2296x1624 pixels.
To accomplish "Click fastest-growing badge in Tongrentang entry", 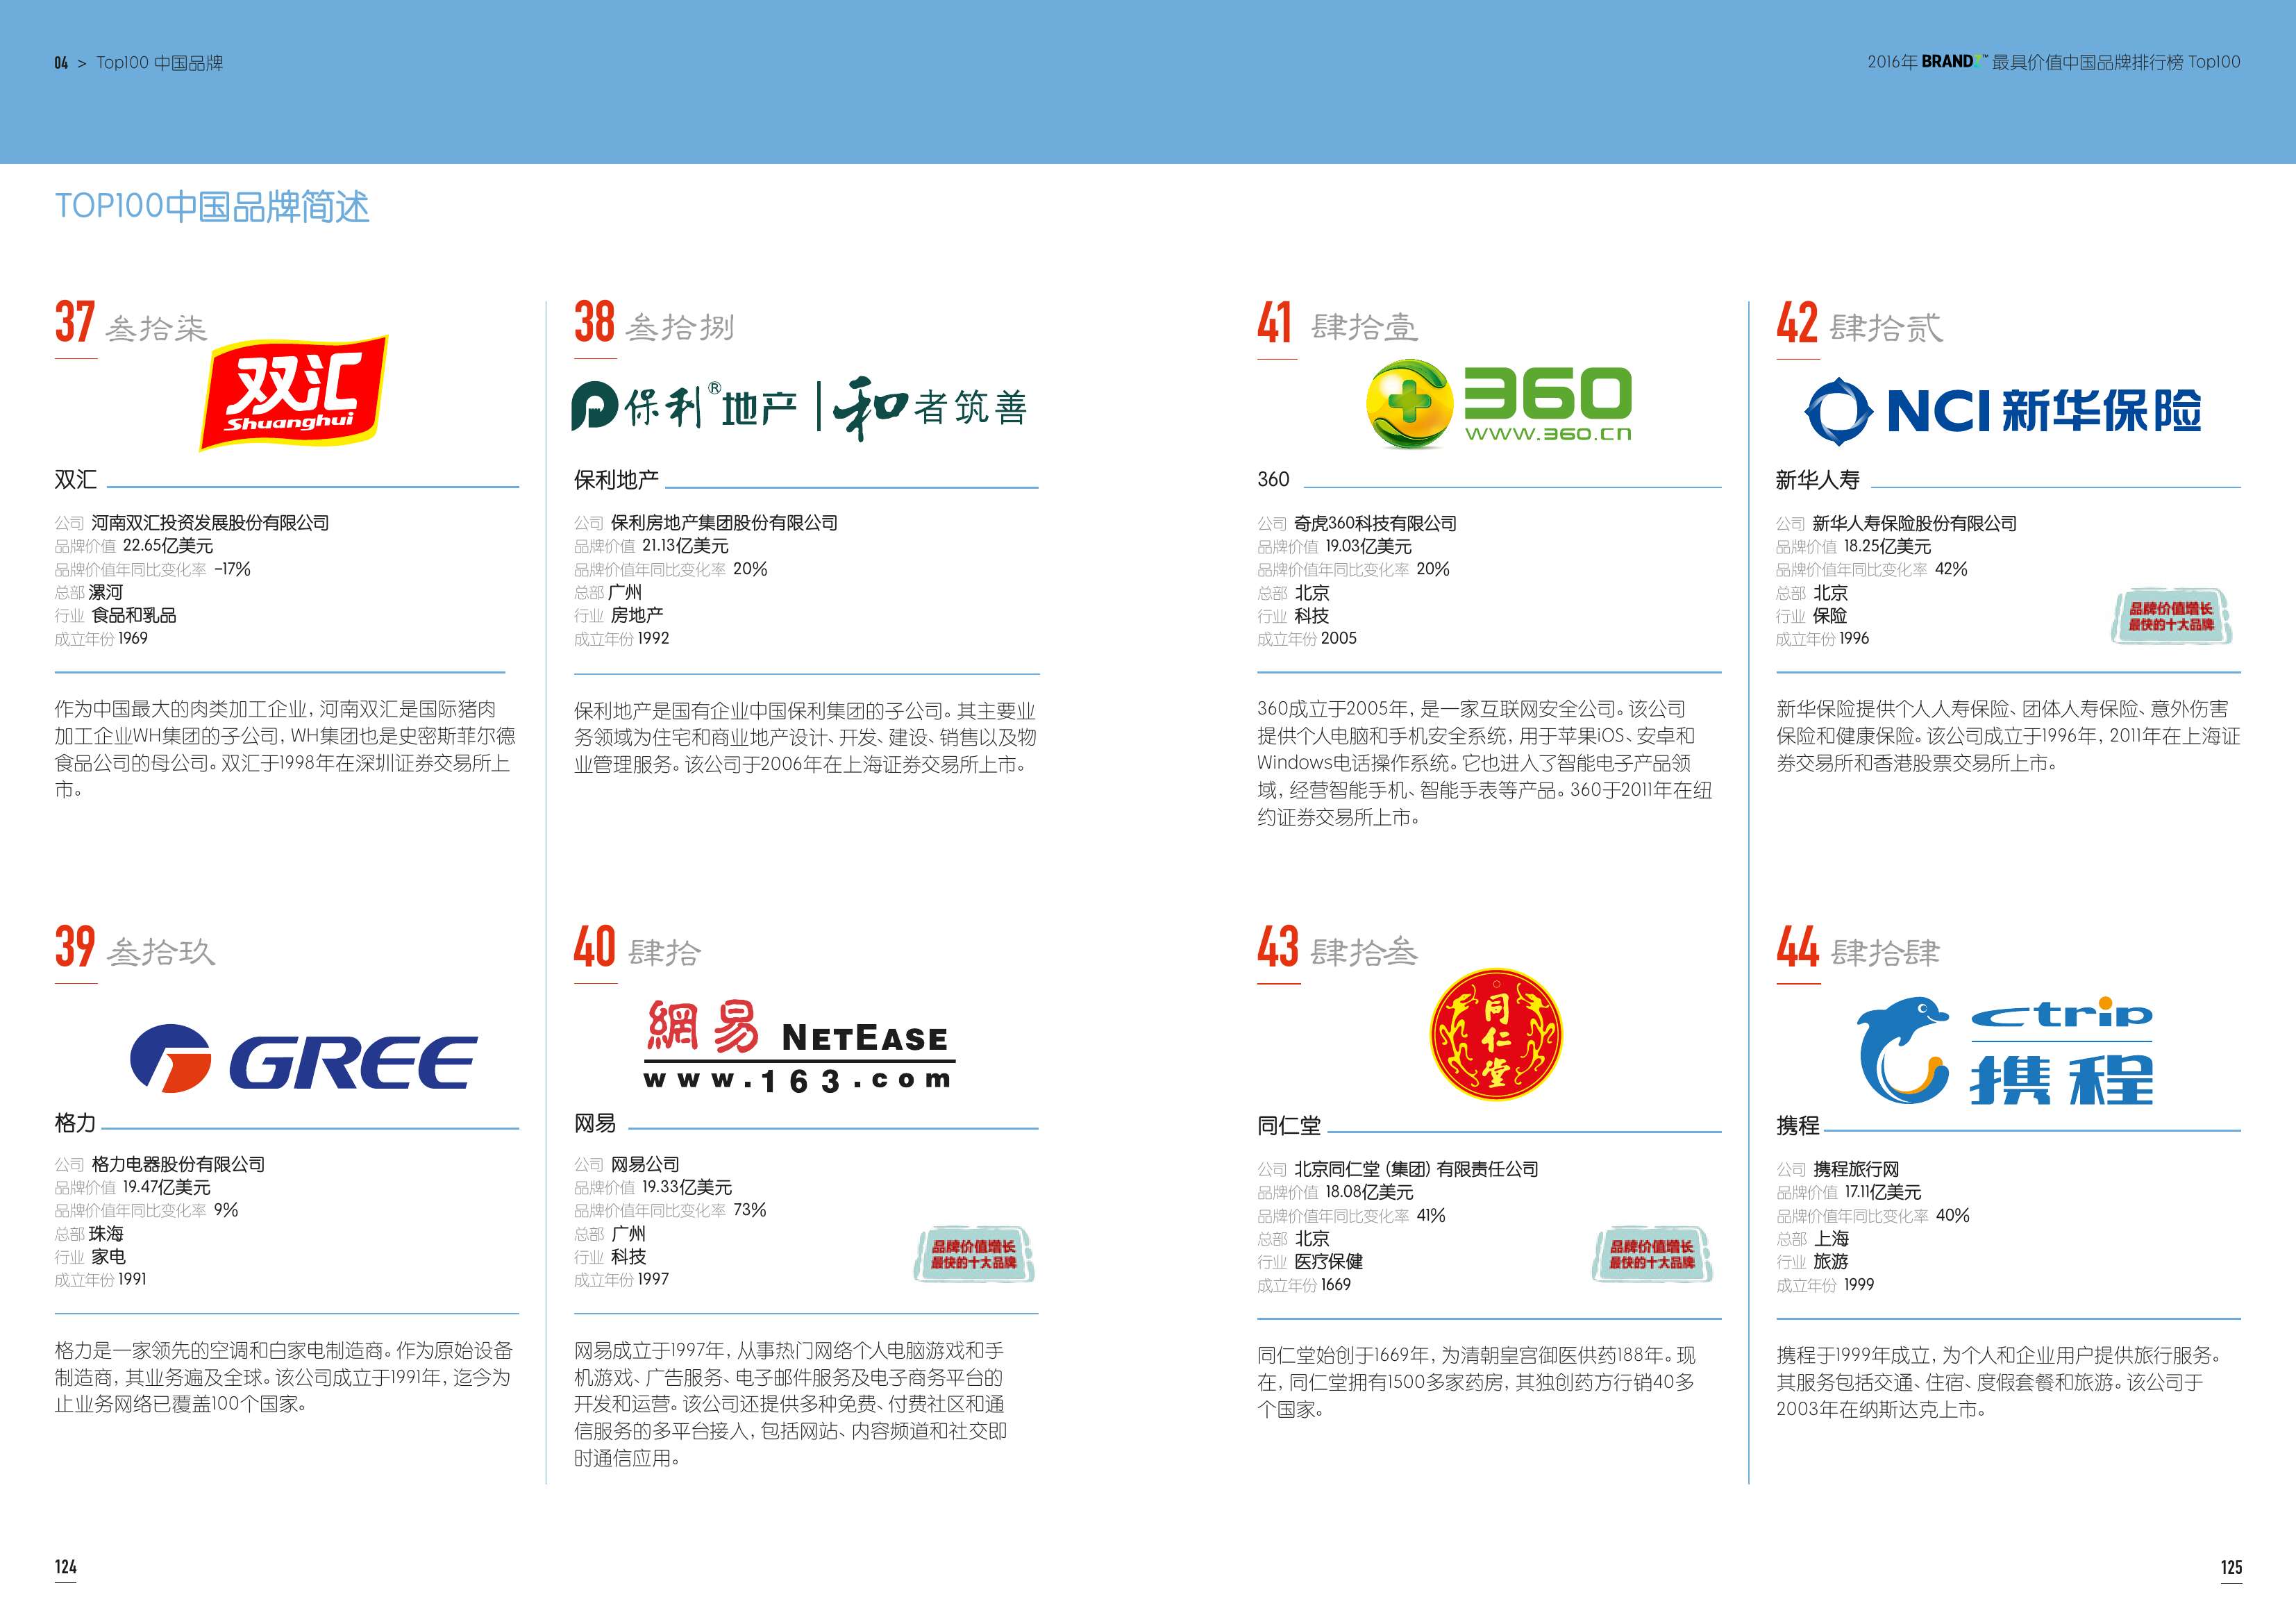I will point(1651,1255).
